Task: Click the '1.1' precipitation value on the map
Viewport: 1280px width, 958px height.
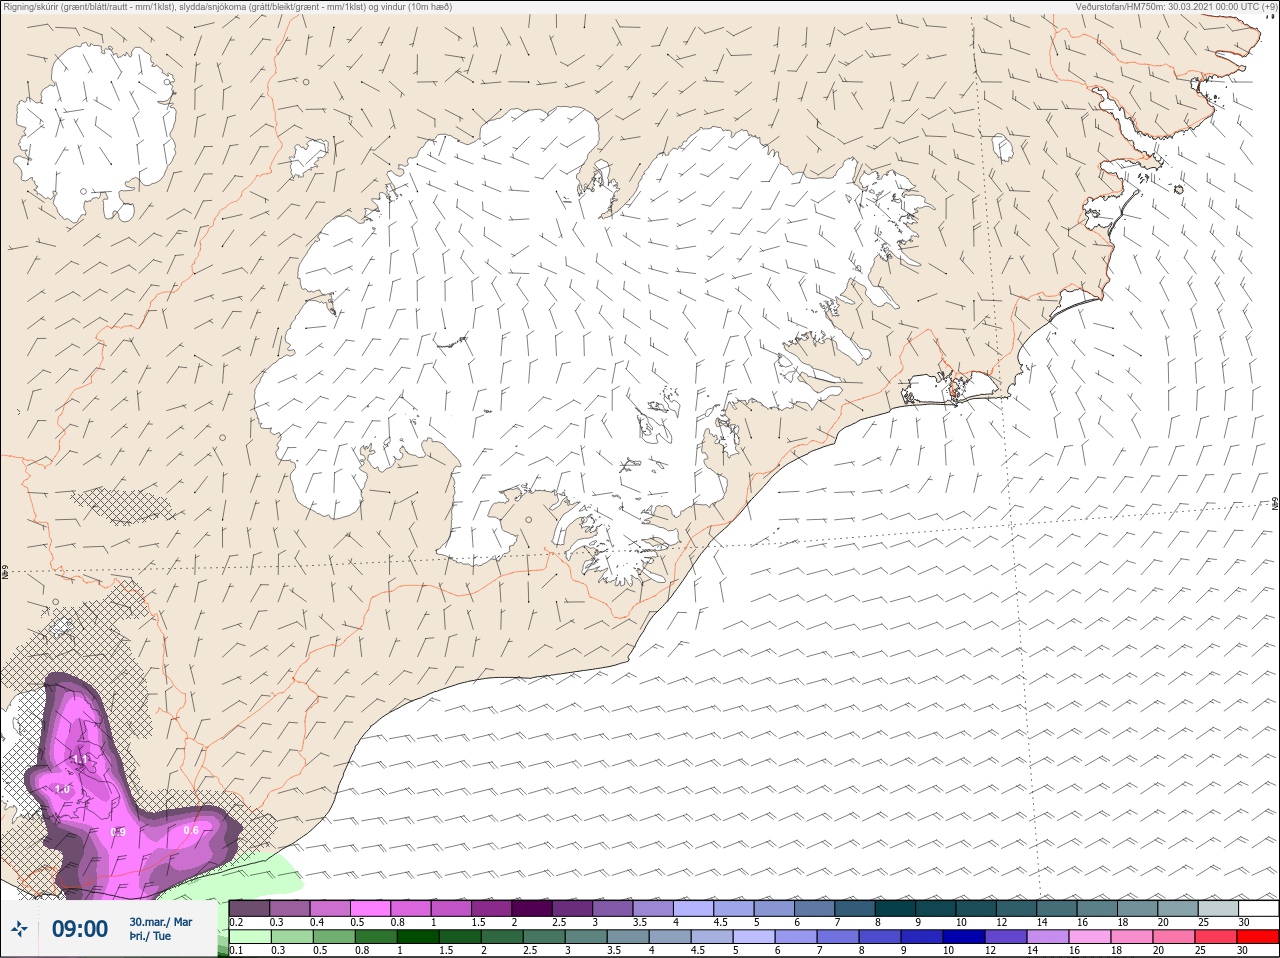Action: pyautogui.click(x=82, y=760)
